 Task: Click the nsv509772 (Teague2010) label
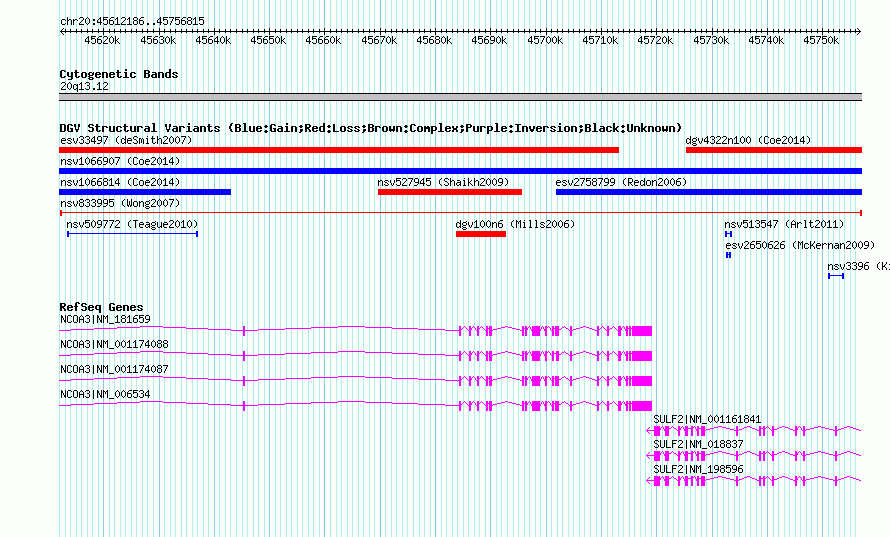point(132,224)
